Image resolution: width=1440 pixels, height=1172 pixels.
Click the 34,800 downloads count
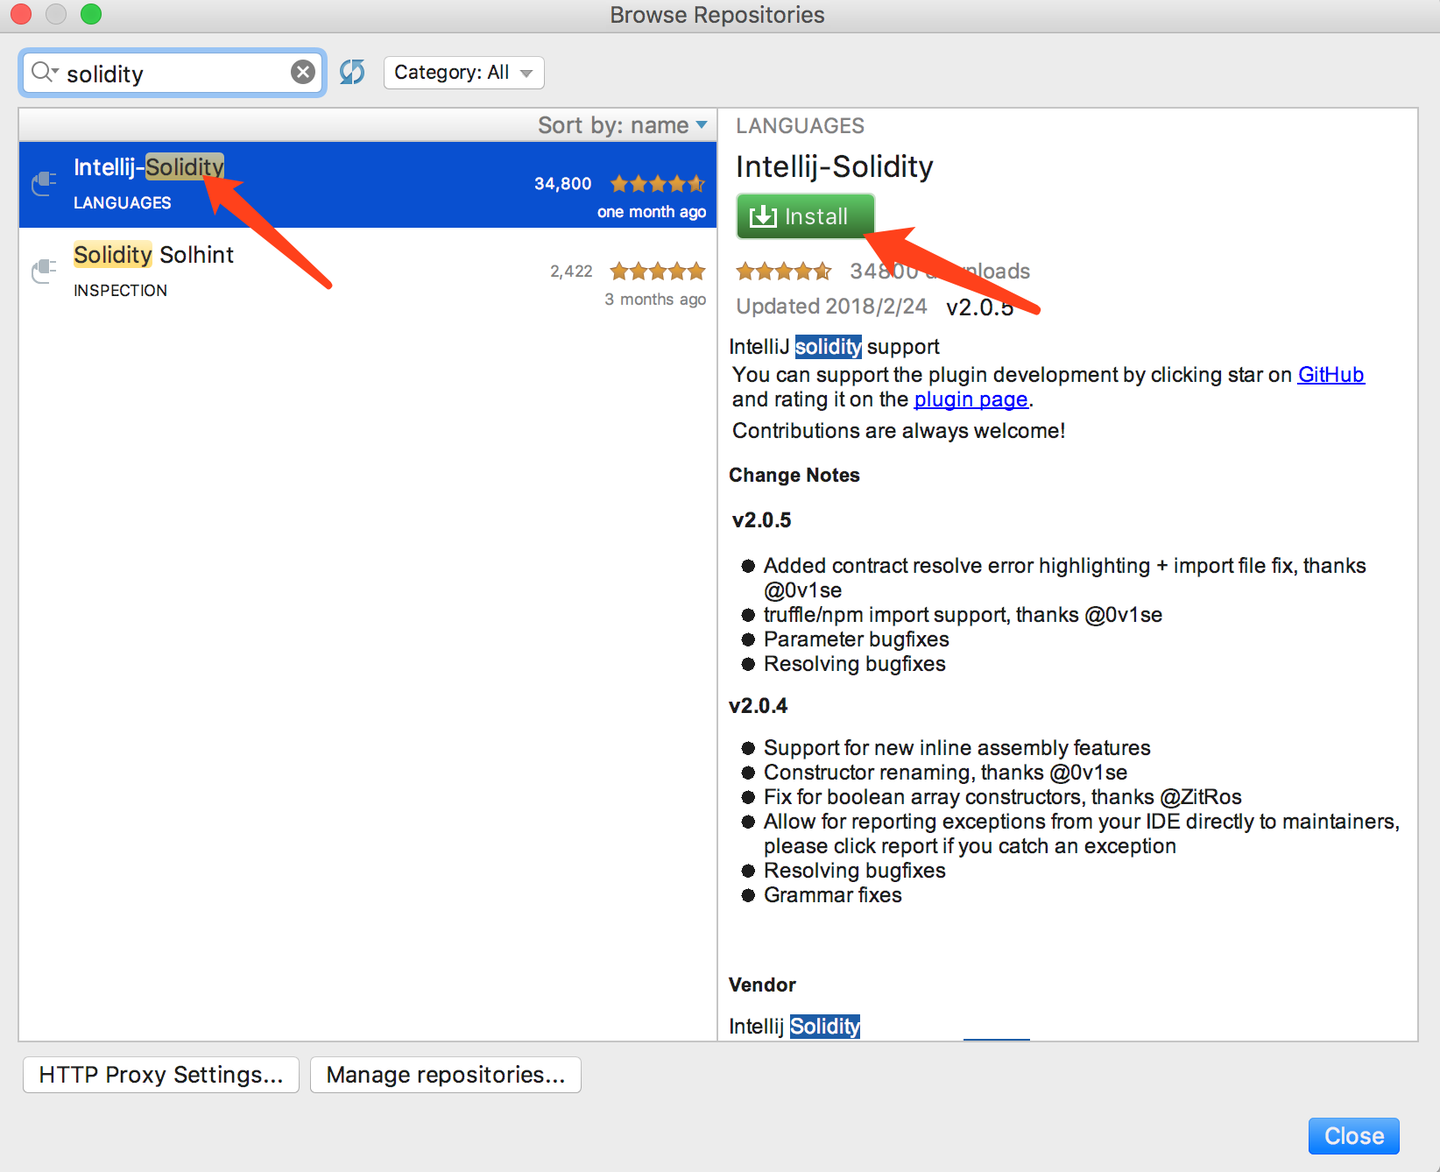[x=563, y=184]
